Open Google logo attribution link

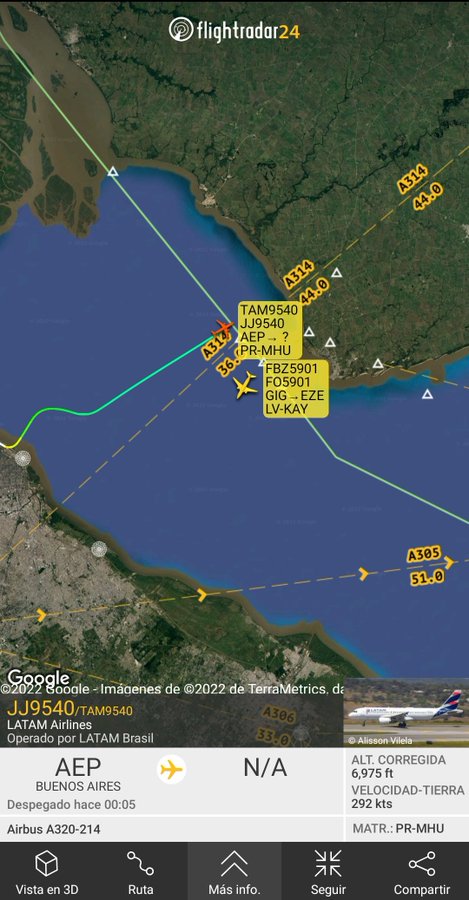(38, 678)
